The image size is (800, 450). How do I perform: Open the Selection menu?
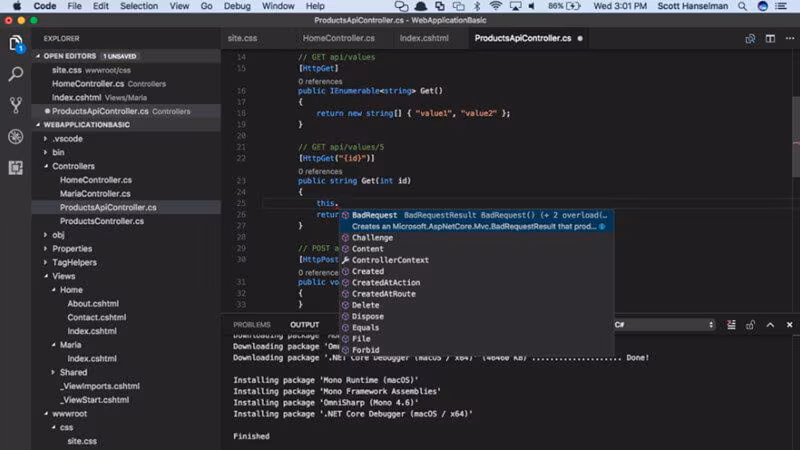[x=139, y=6]
